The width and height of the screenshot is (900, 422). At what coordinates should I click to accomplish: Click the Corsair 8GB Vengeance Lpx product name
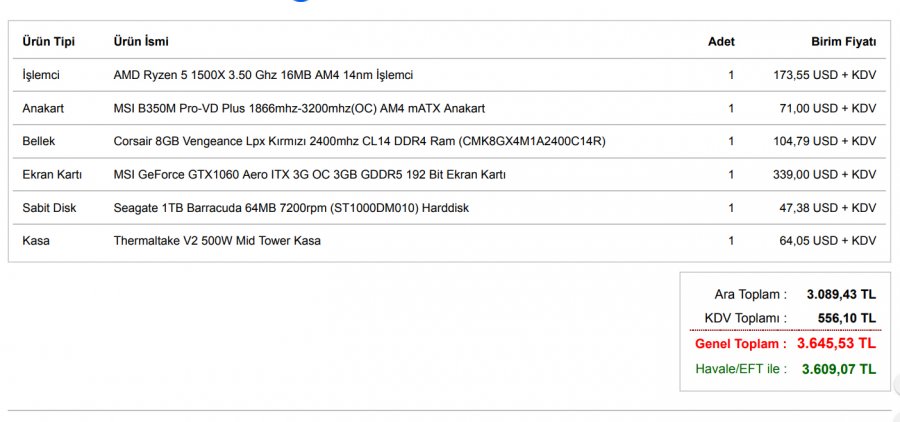pyautogui.click(x=359, y=141)
